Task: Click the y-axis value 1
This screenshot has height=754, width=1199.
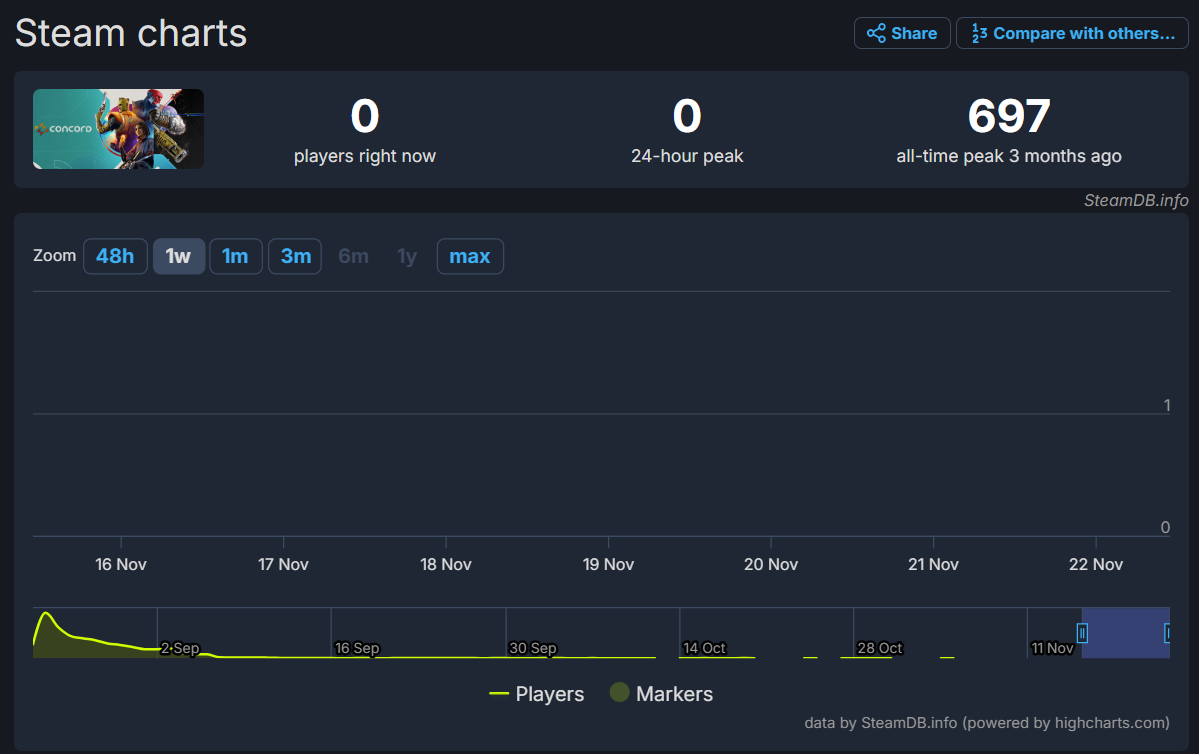Action: [1166, 405]
